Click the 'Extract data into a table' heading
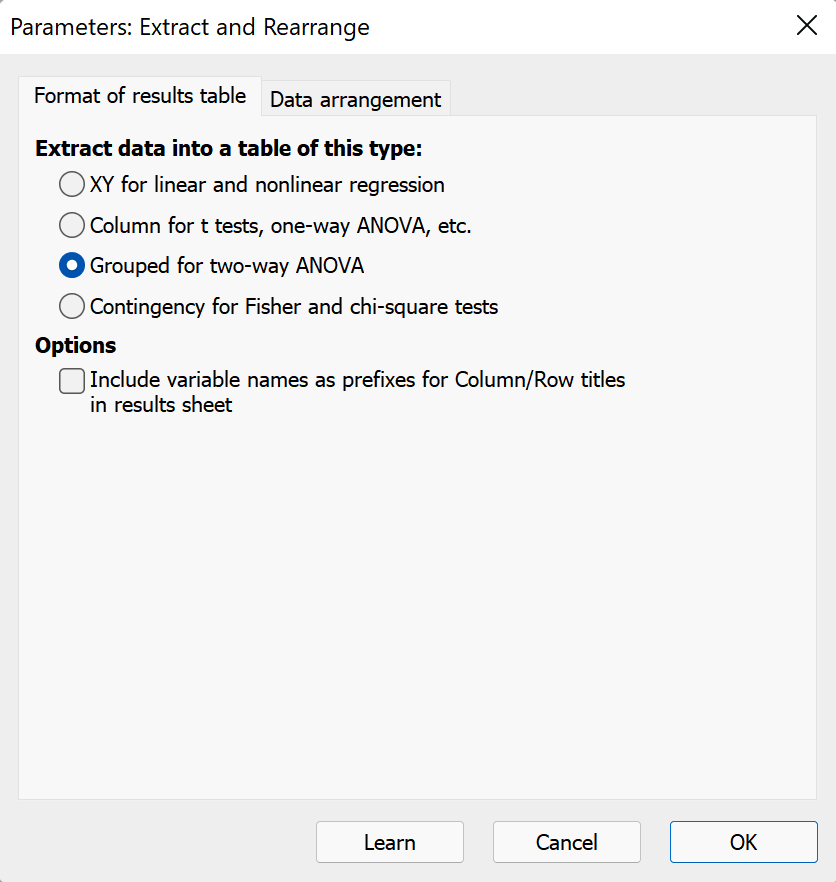836x882 pixels. pos(229,149)
